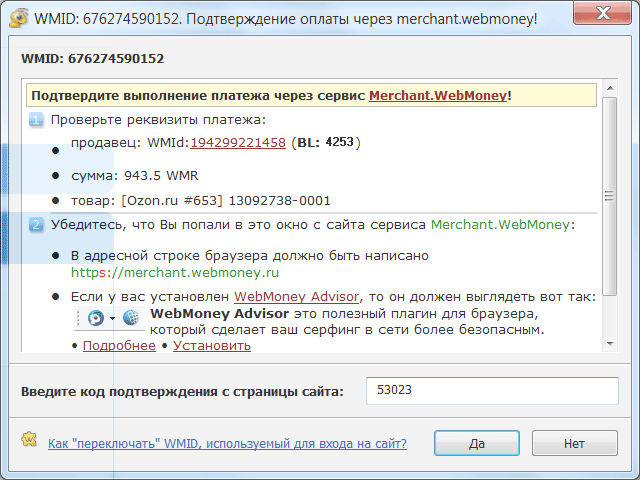Open the link about switching WMID
The height and width of the screenshot is (480, 640).
pos(227,444)
